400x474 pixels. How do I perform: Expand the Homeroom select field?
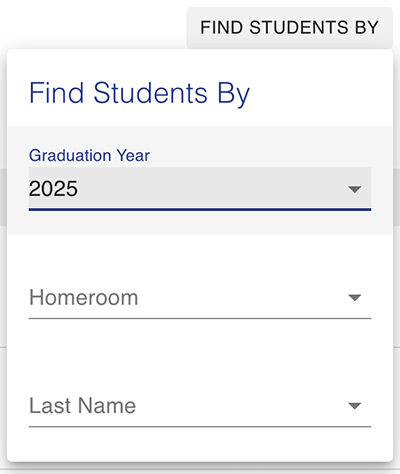pyautogui.click(x=200, y=297)
